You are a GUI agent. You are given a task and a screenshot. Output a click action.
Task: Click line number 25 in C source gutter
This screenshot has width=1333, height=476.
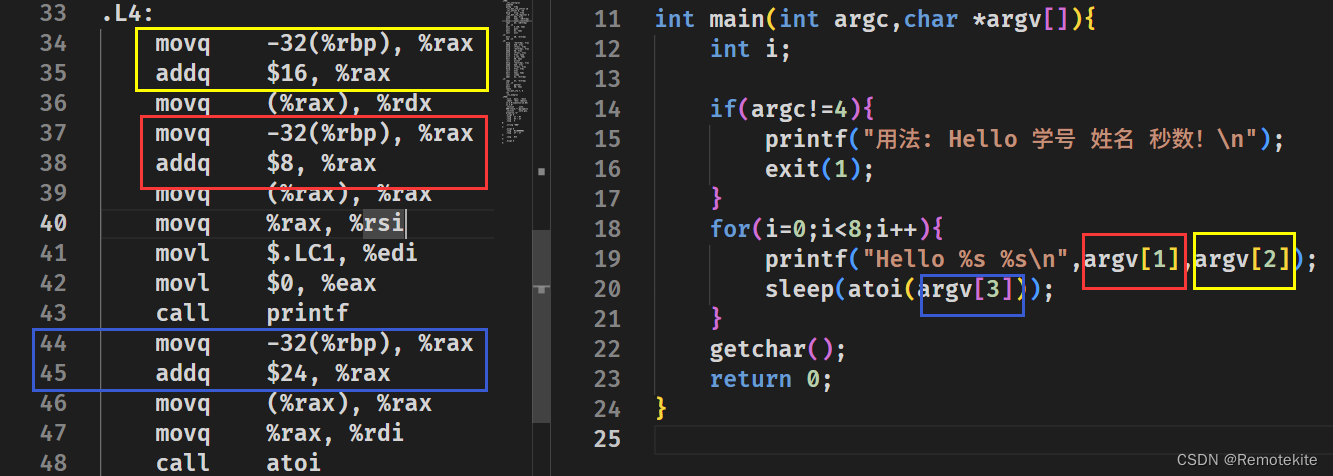[607, 439]
